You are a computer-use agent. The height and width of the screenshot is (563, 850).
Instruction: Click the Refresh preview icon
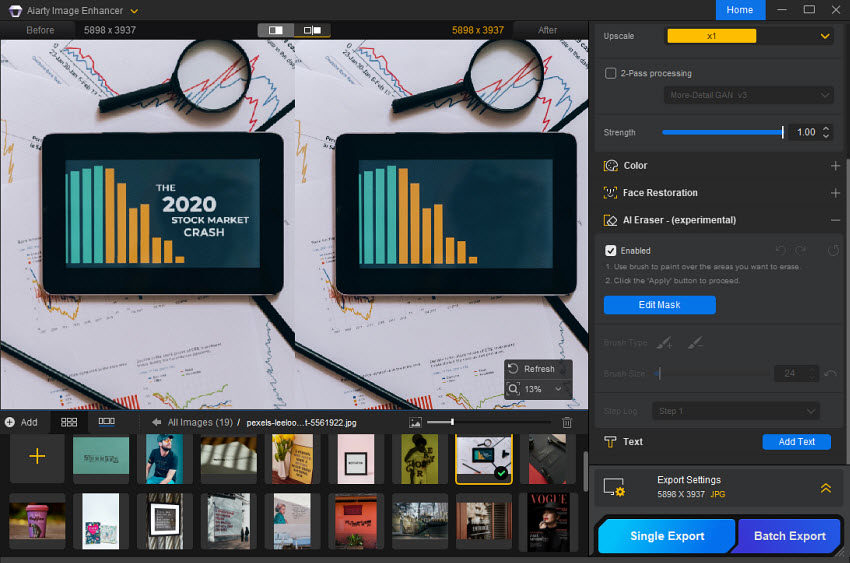tap(514, 369)
